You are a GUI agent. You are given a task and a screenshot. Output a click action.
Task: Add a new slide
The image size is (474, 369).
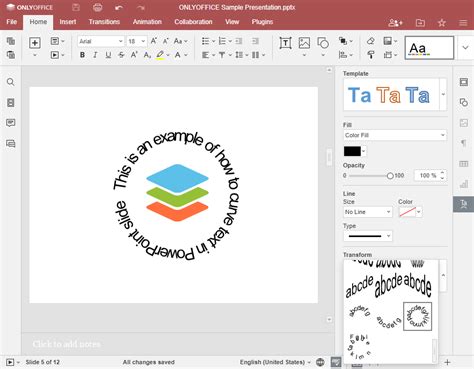[x=35, y=43]
